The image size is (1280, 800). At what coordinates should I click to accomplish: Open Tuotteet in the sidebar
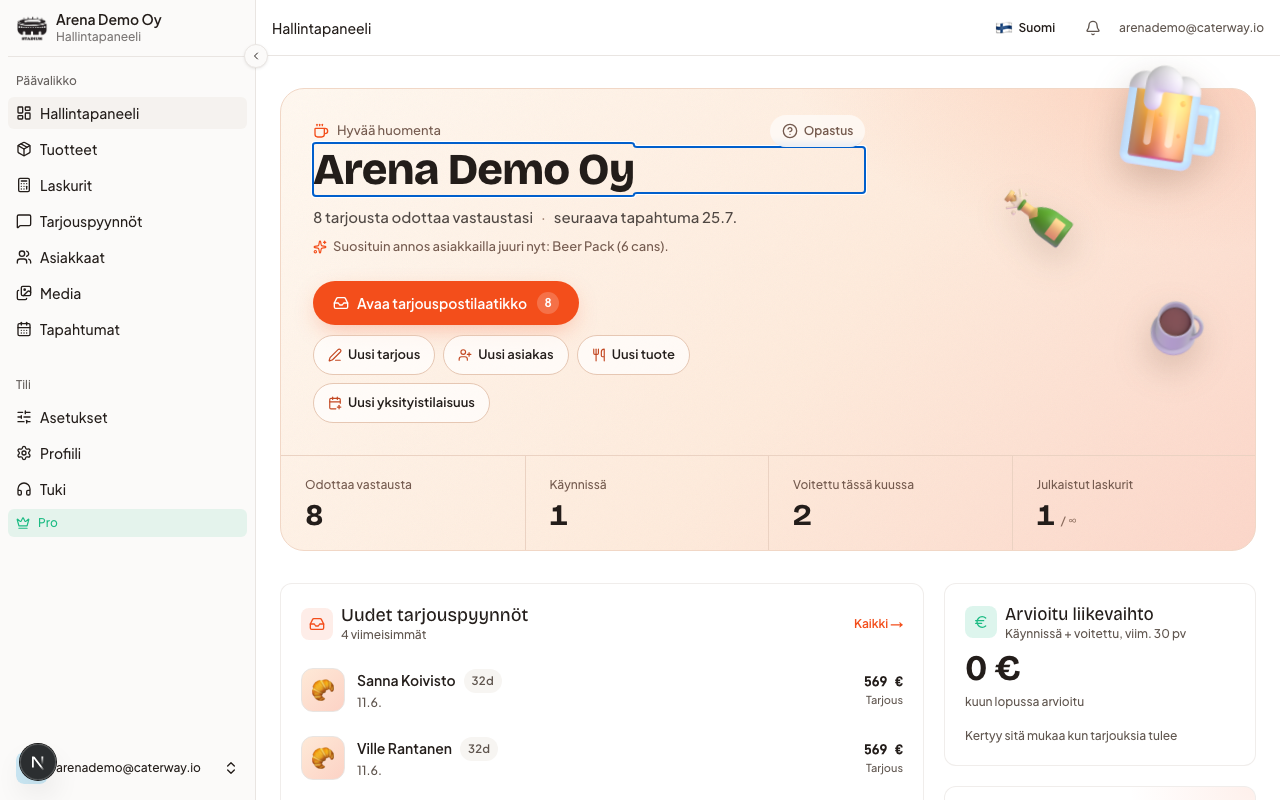pos(127,149)
